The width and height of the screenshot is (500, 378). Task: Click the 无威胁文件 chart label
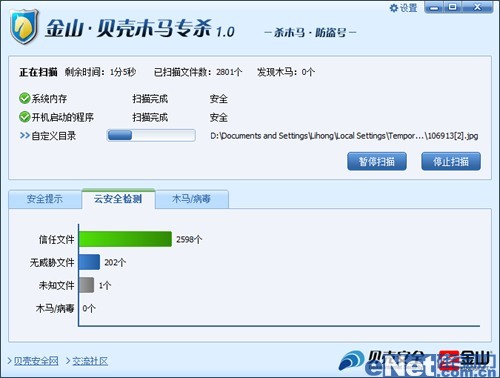(x=52, y=262)
